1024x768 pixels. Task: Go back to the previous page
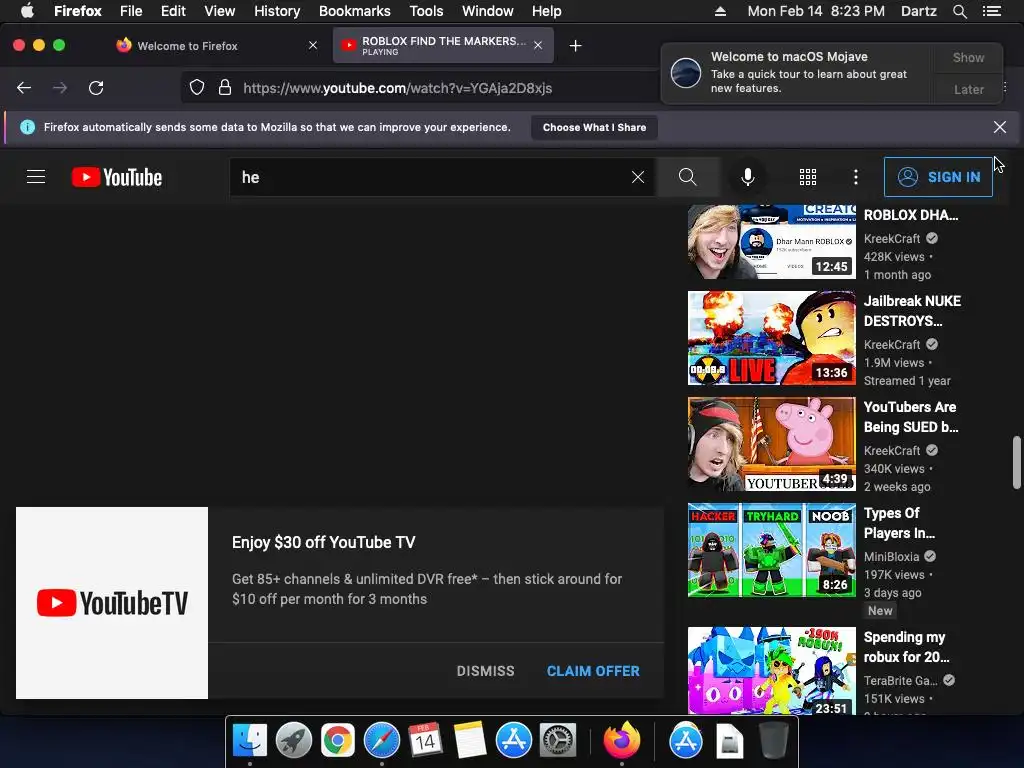pyautogui.click(x=24, y=88)
